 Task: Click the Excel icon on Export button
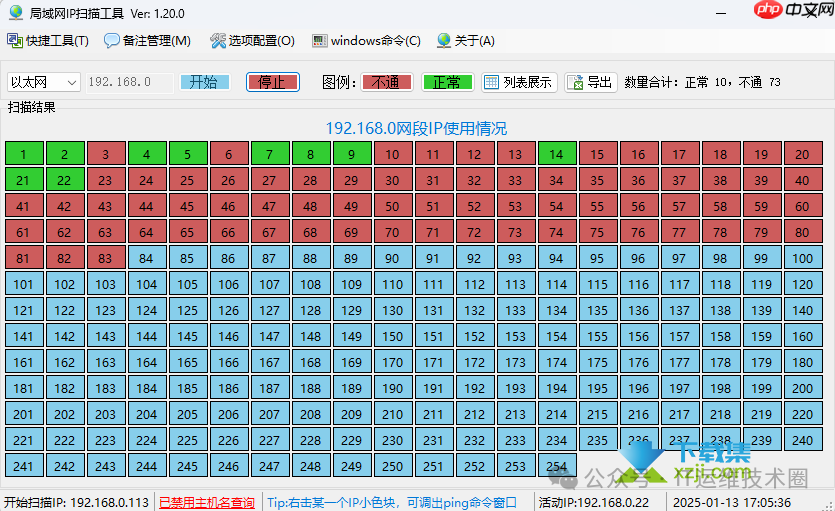(x=576, y=82)
